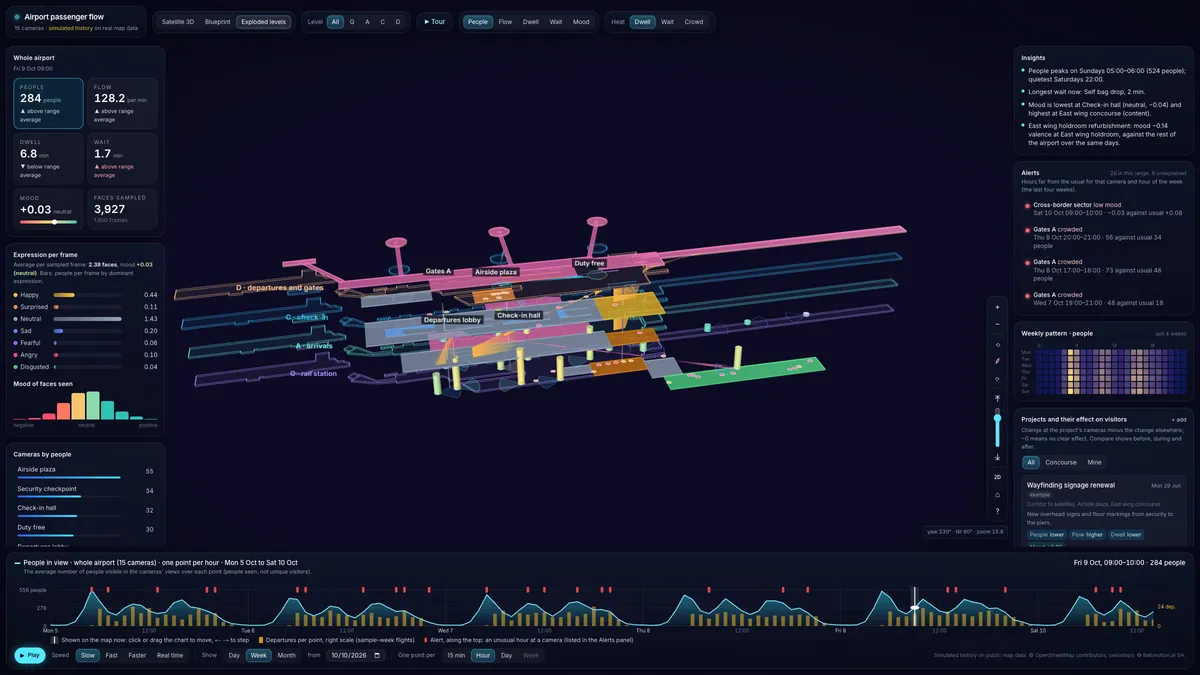Set playback speed to Slow
Screen dimensions: 1200x675
coord(88,655)
